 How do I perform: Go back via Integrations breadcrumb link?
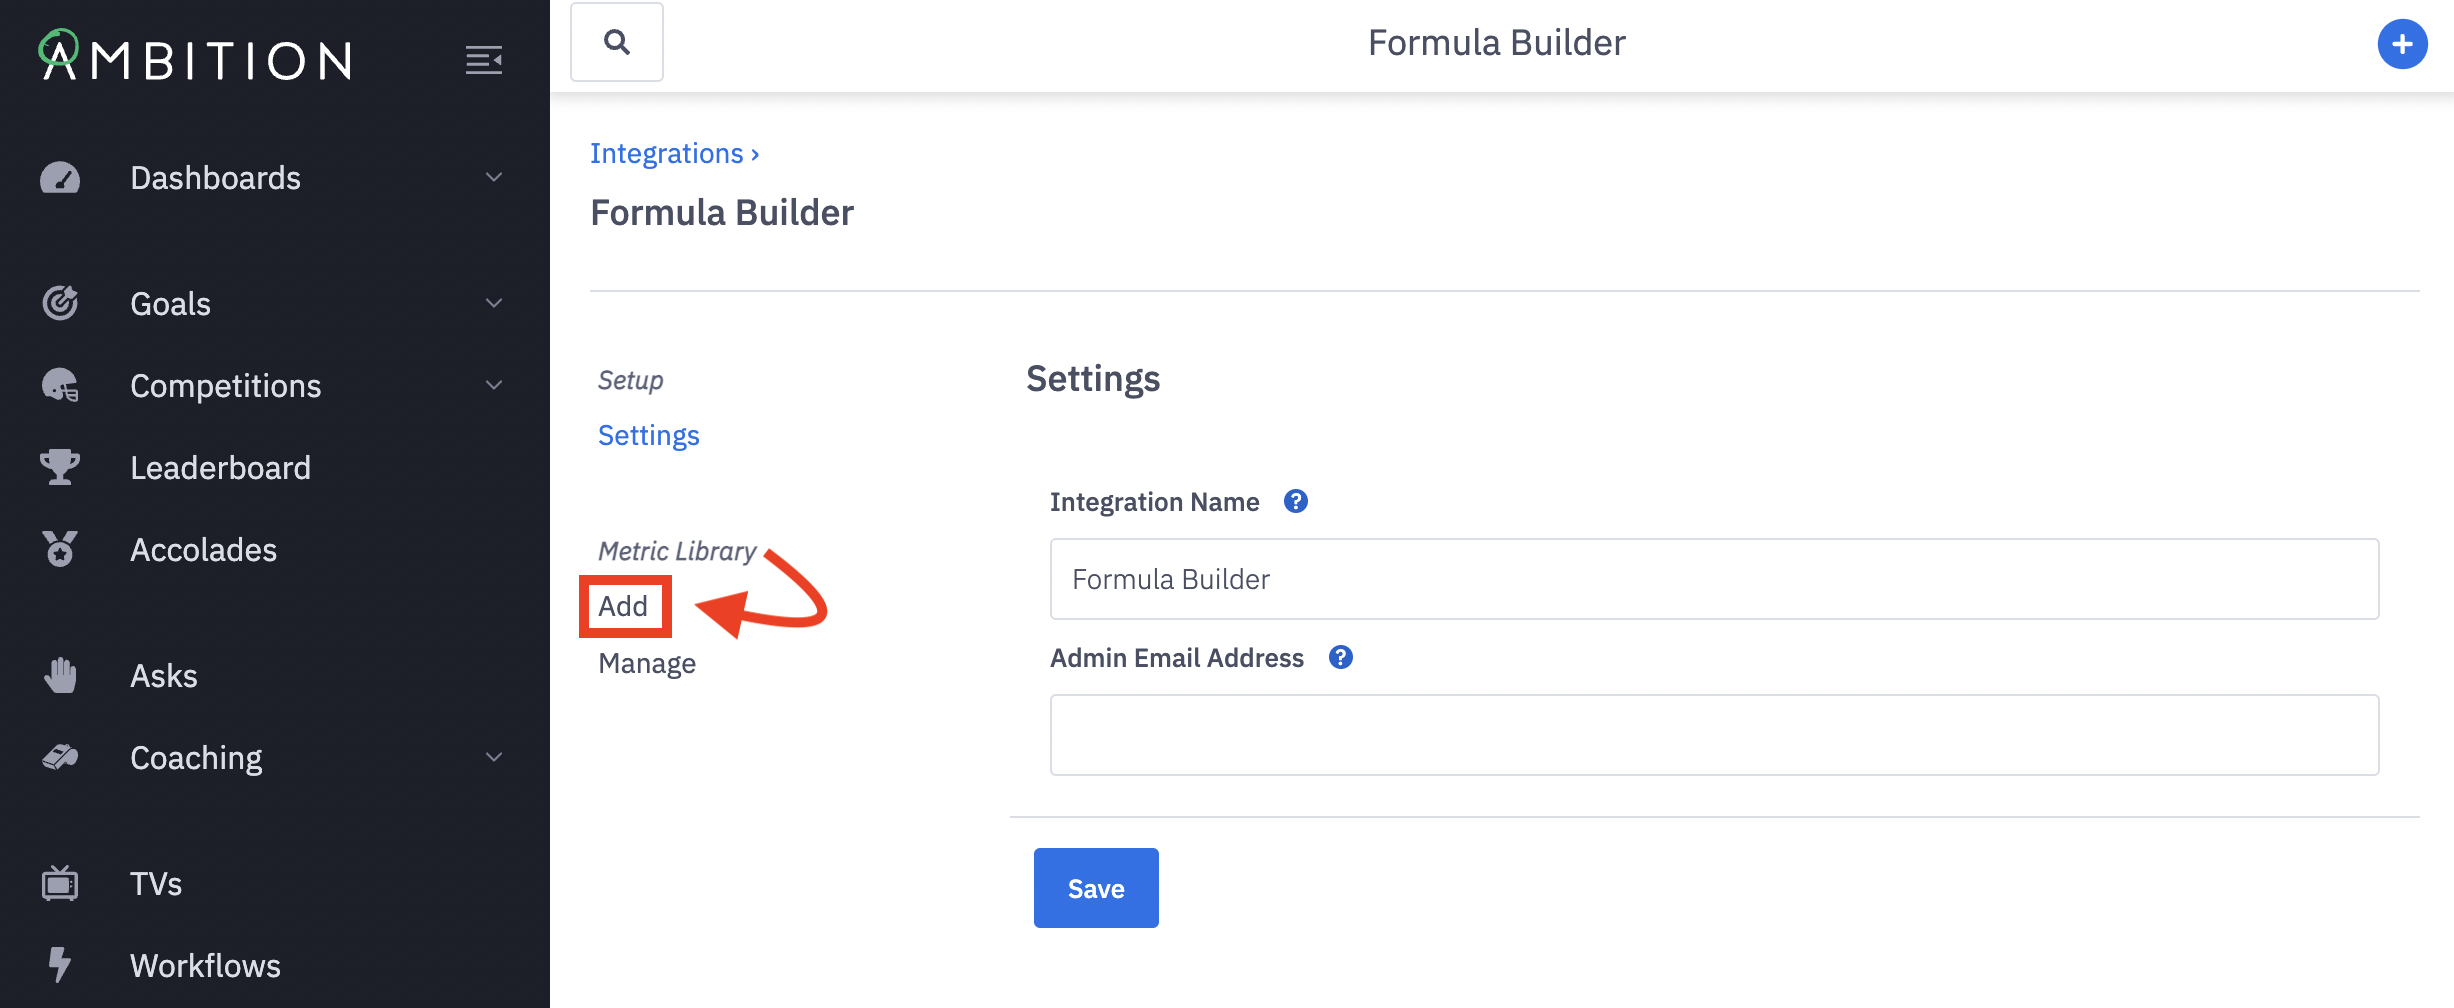pos(667,153)
